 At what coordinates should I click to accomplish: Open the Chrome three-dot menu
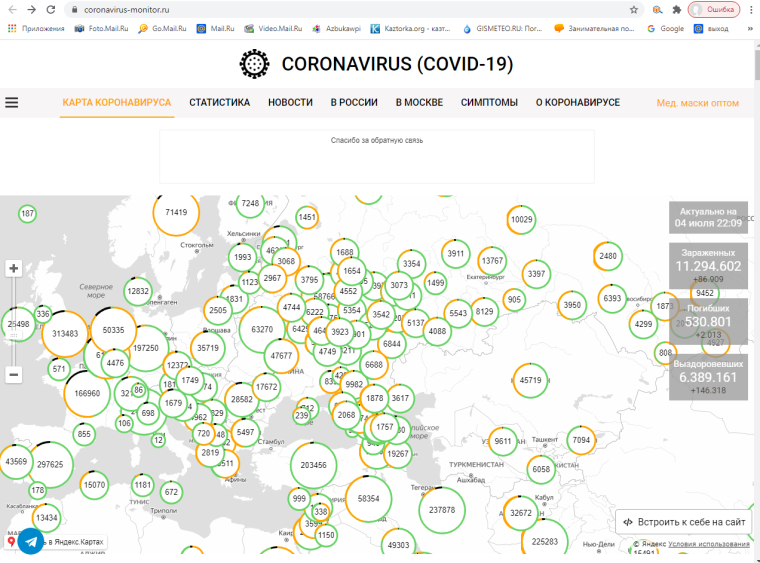(749, 9)
